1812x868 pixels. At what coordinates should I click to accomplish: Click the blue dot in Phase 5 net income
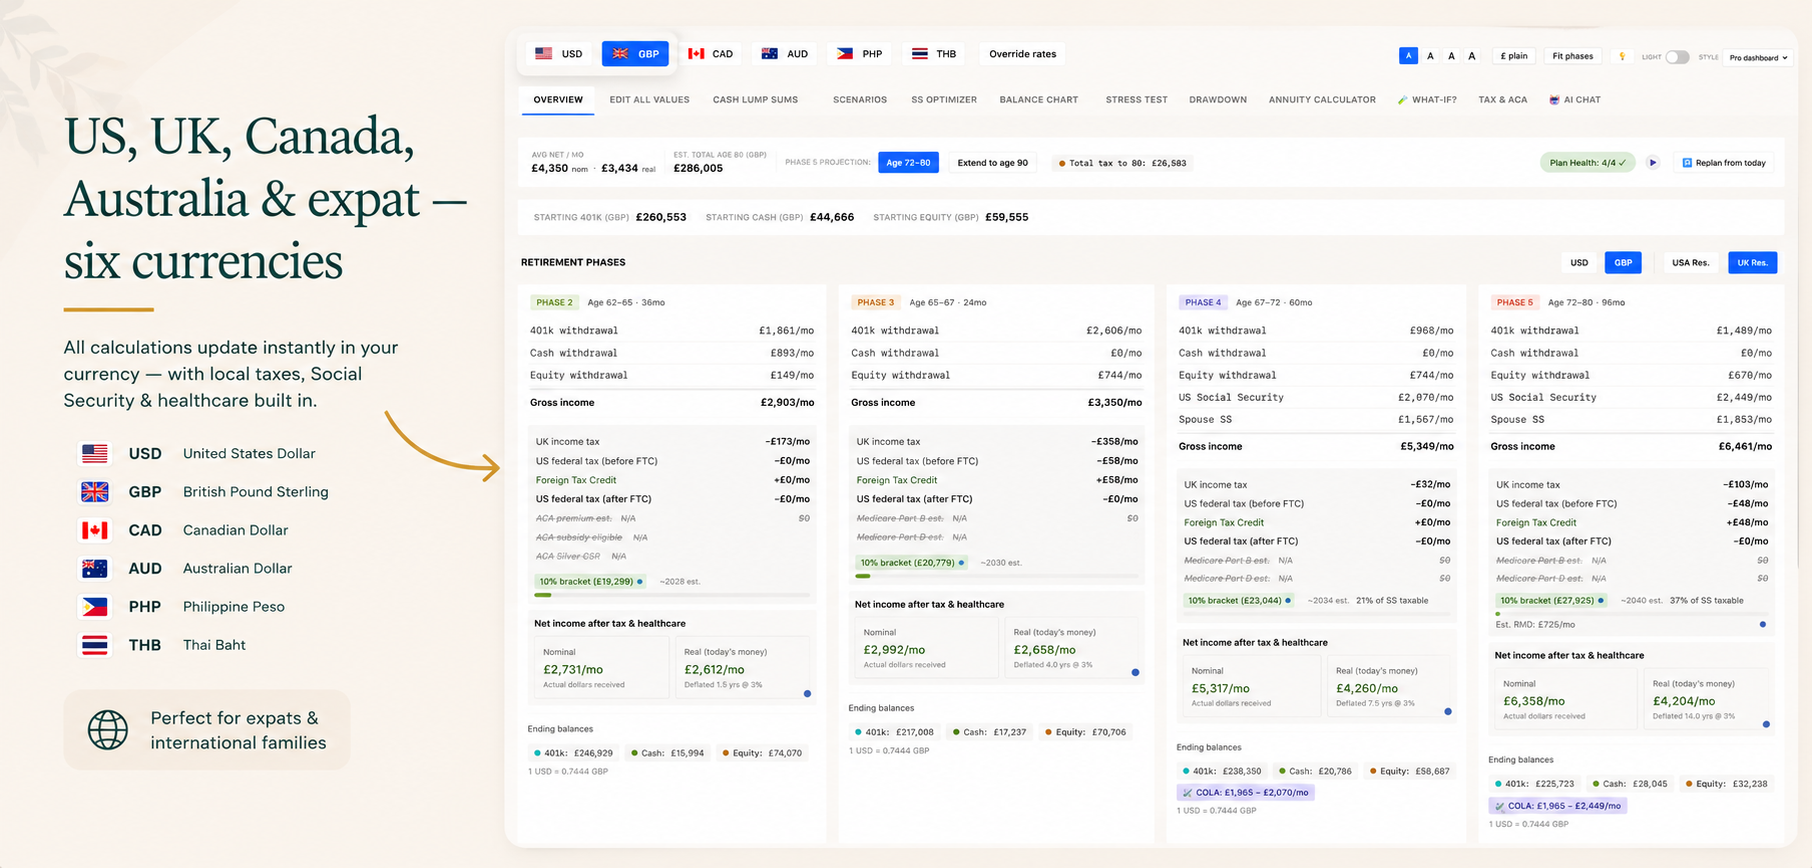point(1766,724)
